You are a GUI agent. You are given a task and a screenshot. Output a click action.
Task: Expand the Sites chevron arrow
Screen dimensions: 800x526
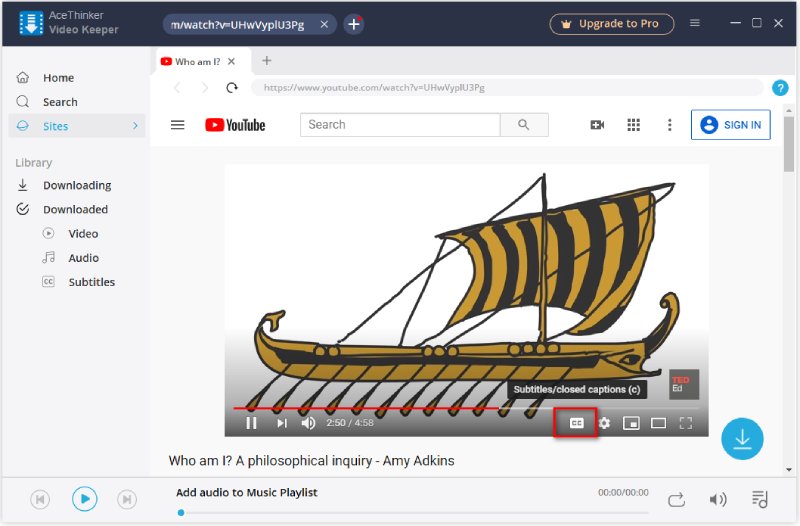[135, 126]
